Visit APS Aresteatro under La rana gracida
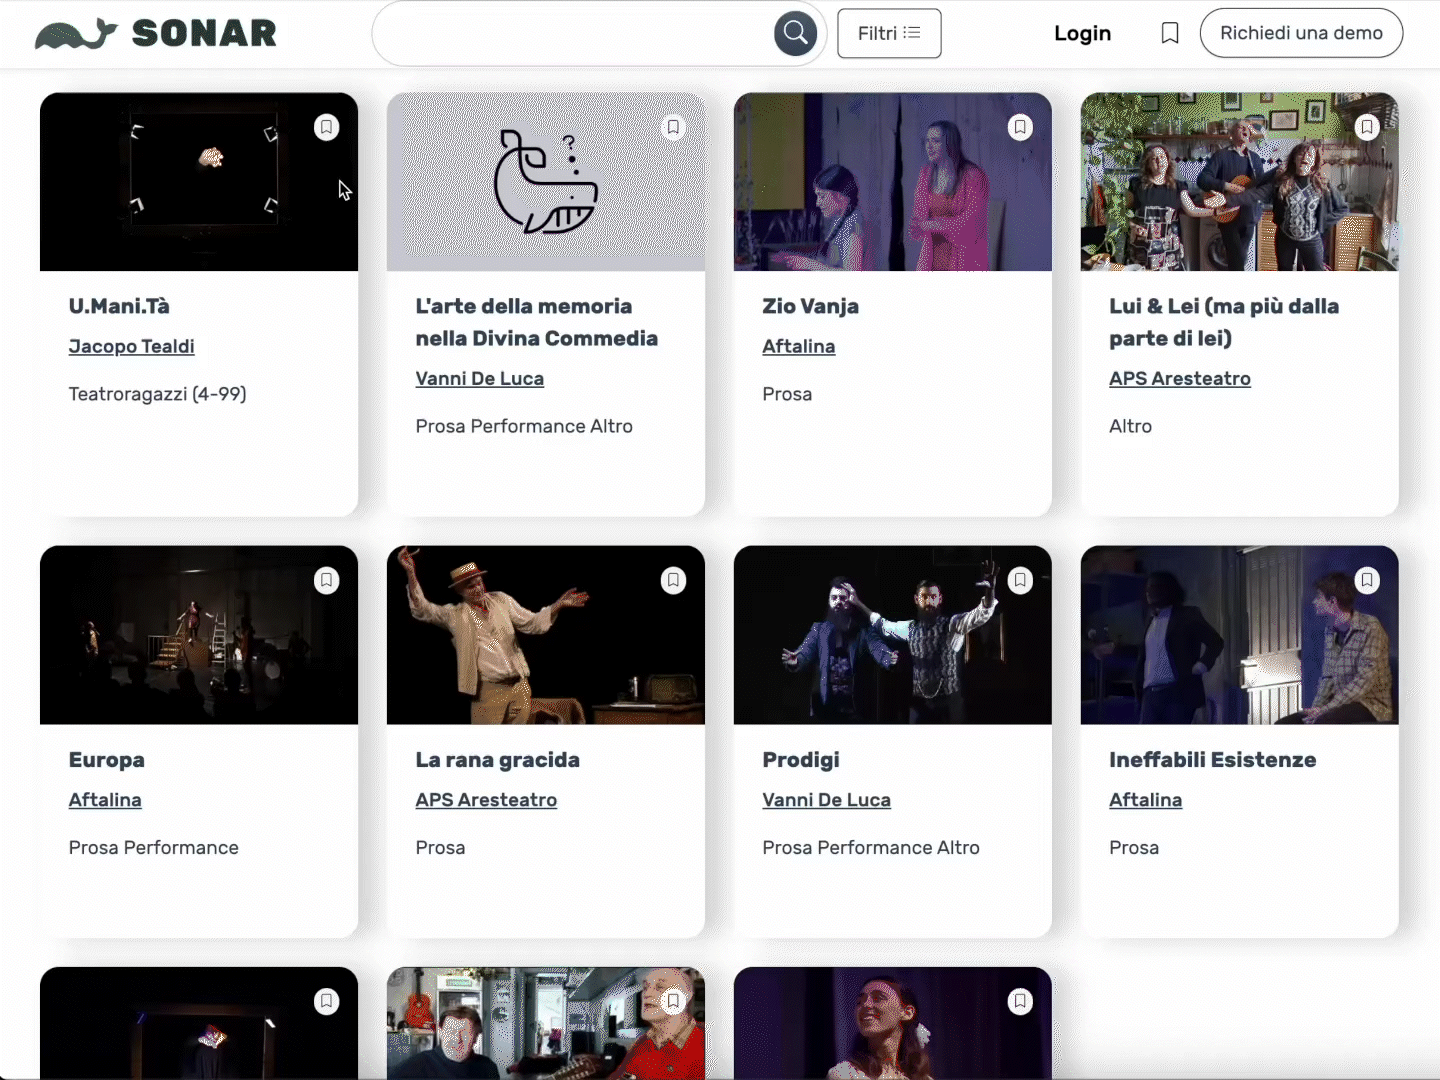 487,800
